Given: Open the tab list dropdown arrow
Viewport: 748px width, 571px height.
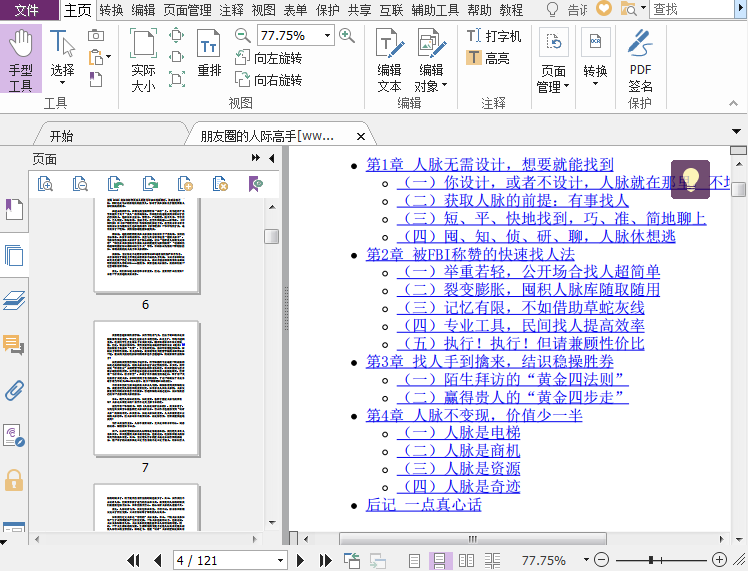Looking at the screenshot, I should pos(736,131).
